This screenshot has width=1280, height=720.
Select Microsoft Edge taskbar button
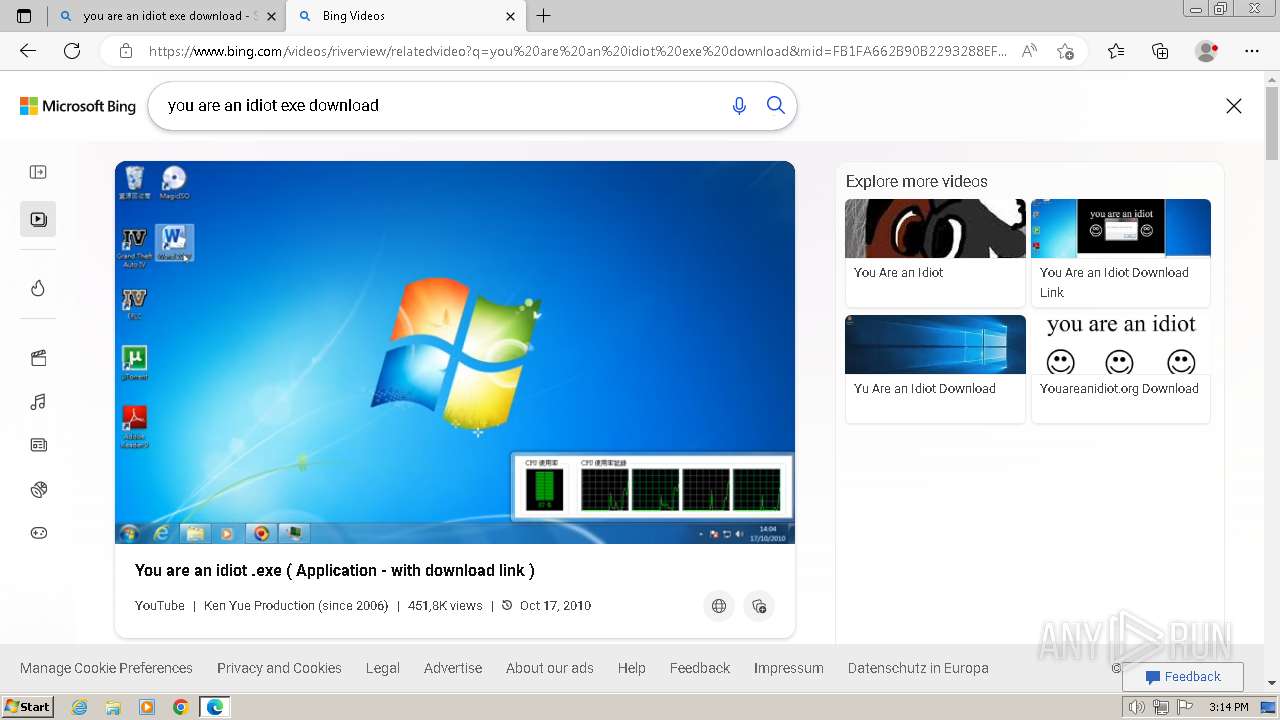tap(215, 707)
